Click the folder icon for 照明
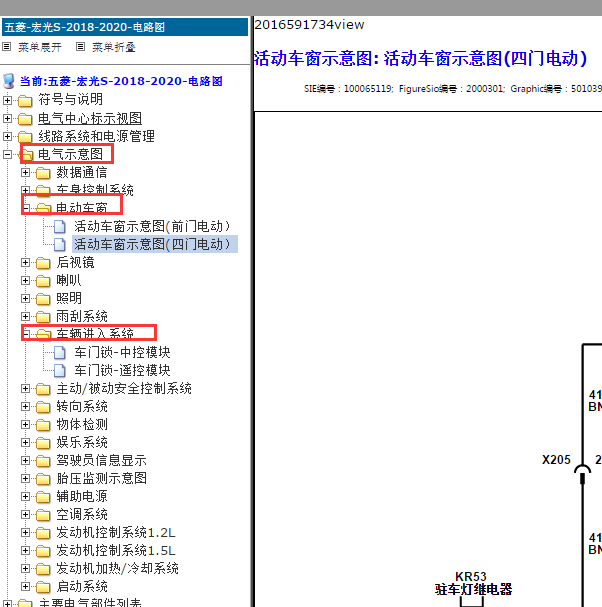The image size is (602, 607). click(43, 299)
